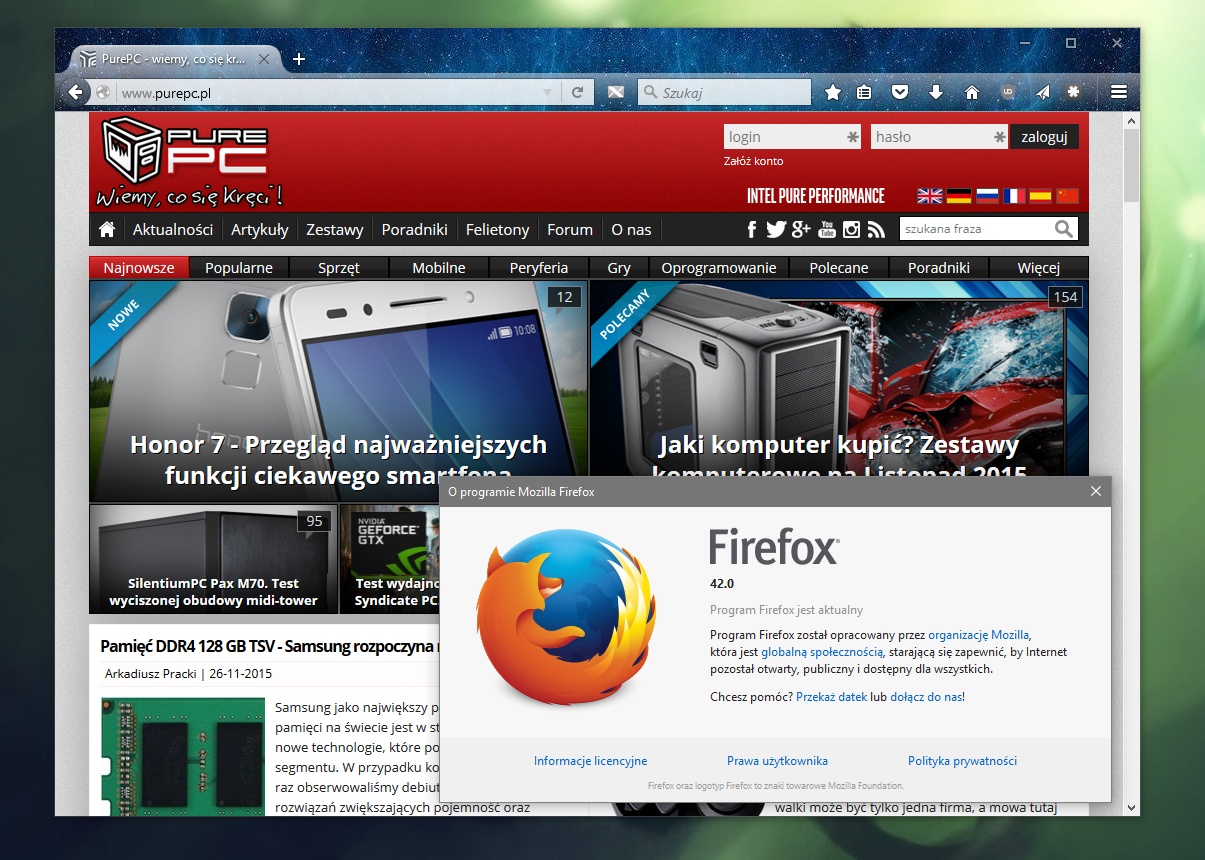Open the Honor 7 featured article thumbnail
1205x860 pixels.
pos(338,391)
